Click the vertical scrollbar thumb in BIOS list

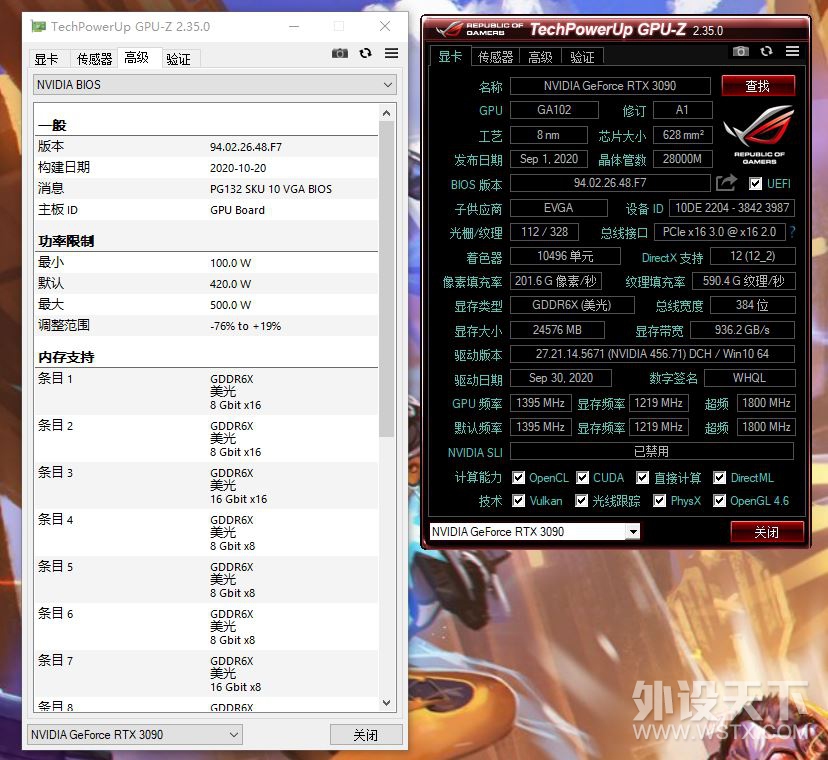(x=387, y=279)
